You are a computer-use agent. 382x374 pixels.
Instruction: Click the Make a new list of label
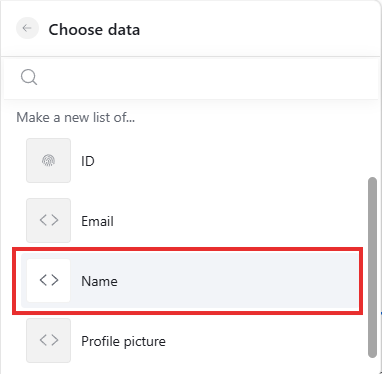click(x=76, y=118)
